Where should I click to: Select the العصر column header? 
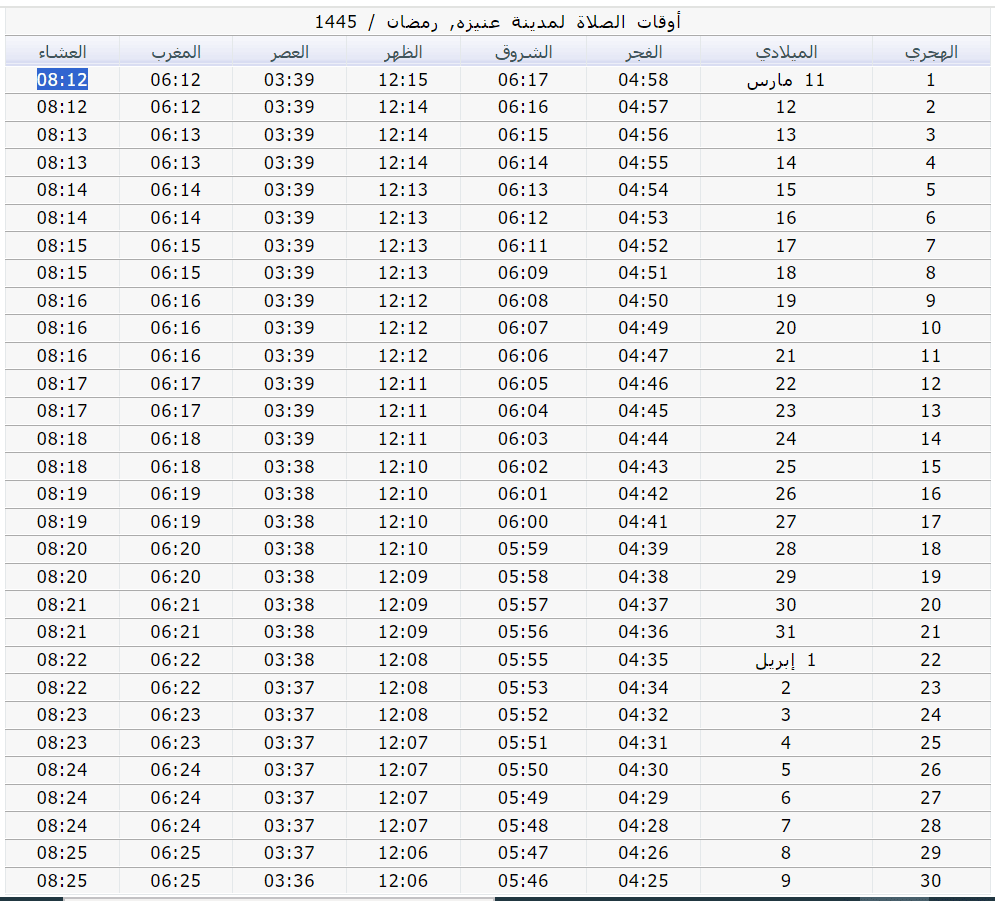[289, 52]
